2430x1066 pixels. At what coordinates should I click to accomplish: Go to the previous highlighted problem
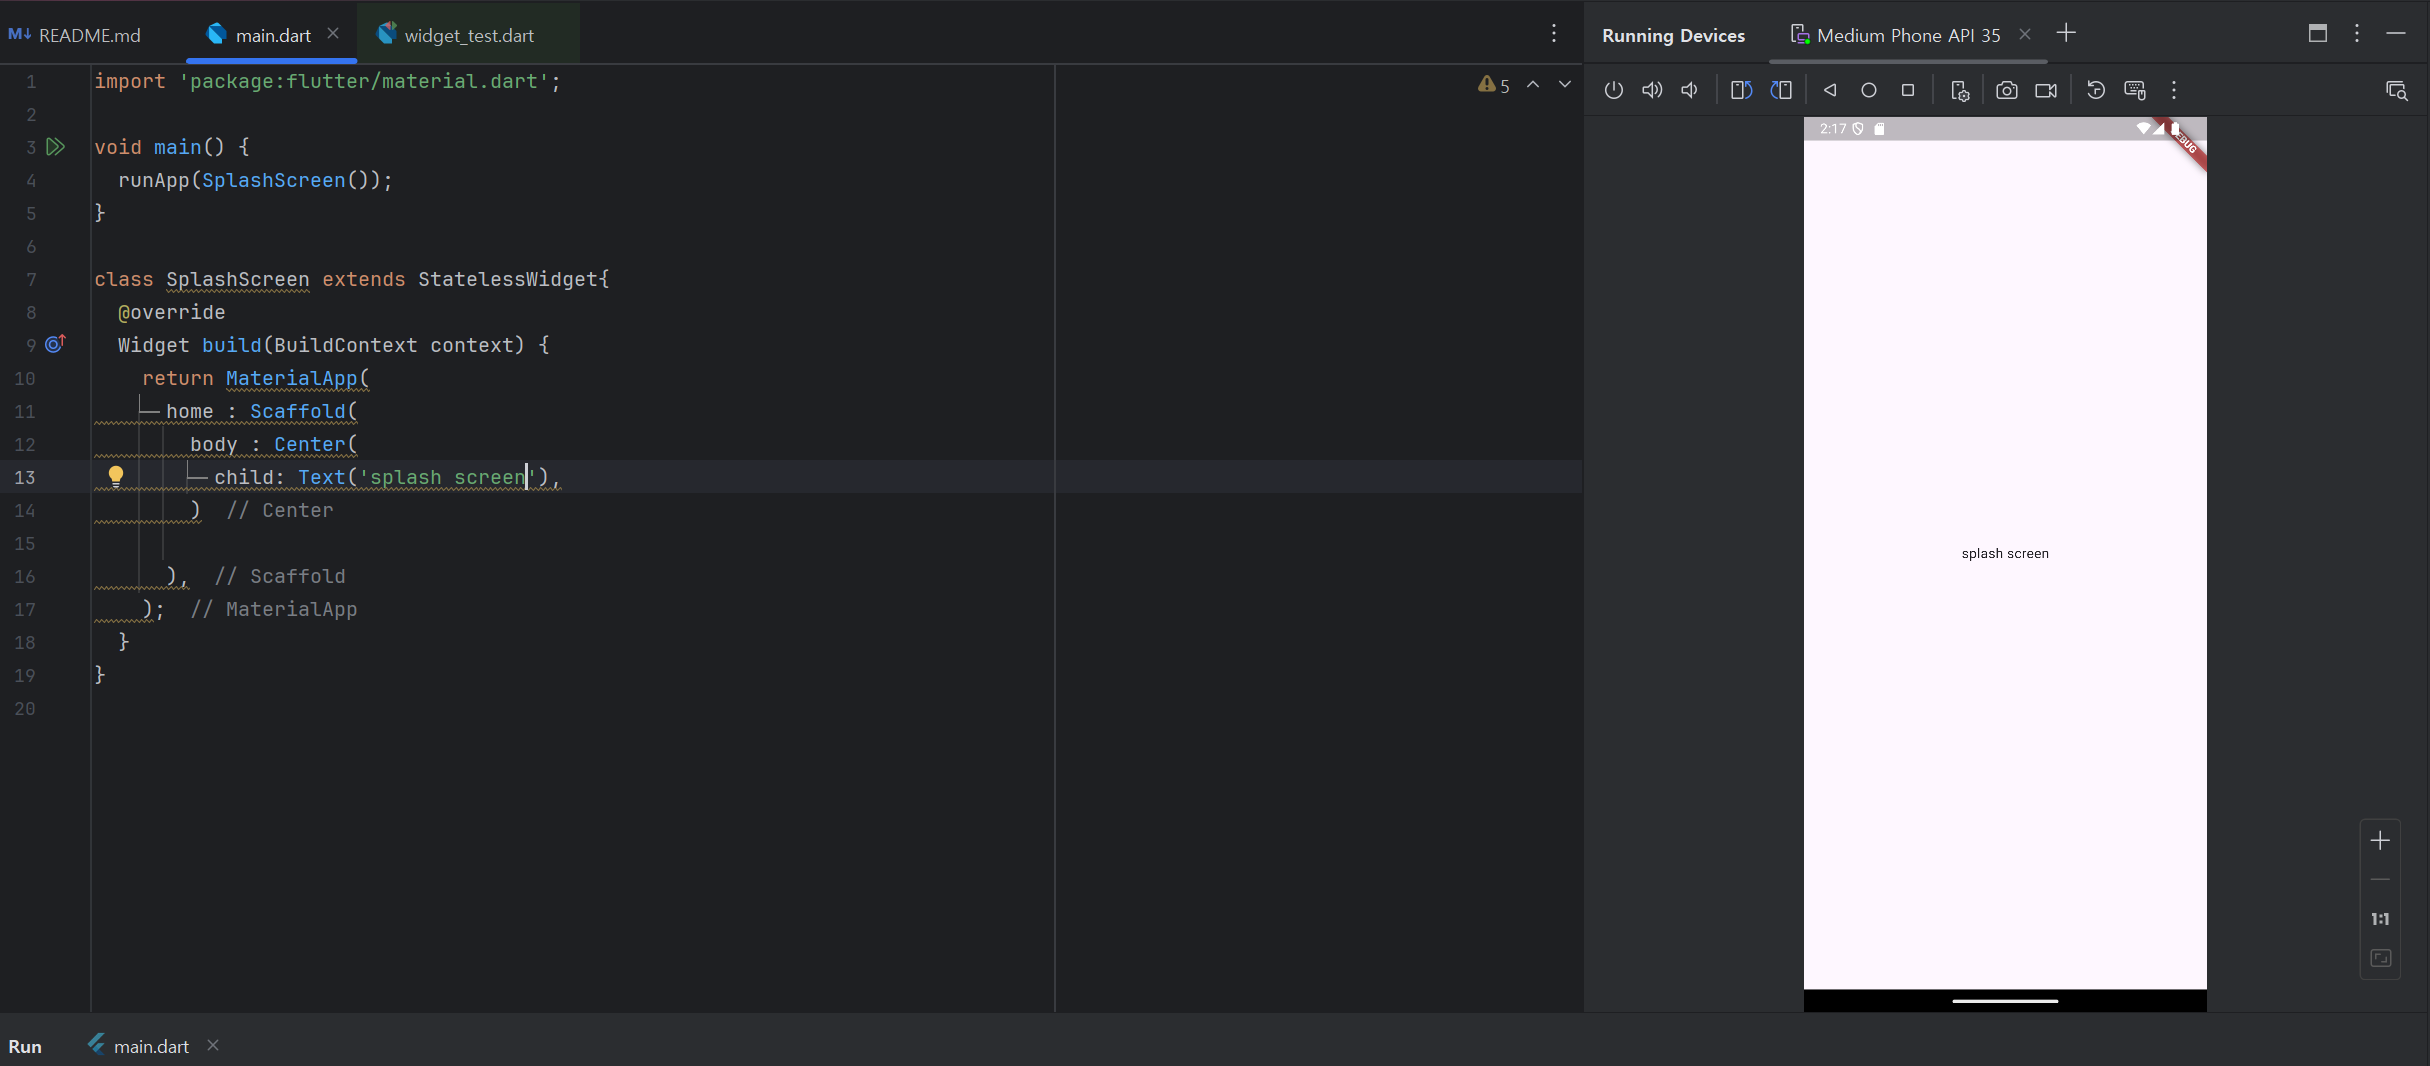click(1533, 85)
